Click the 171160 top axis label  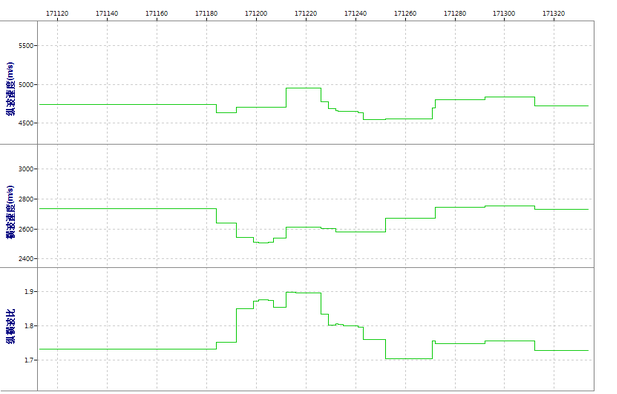coord(157,13)
